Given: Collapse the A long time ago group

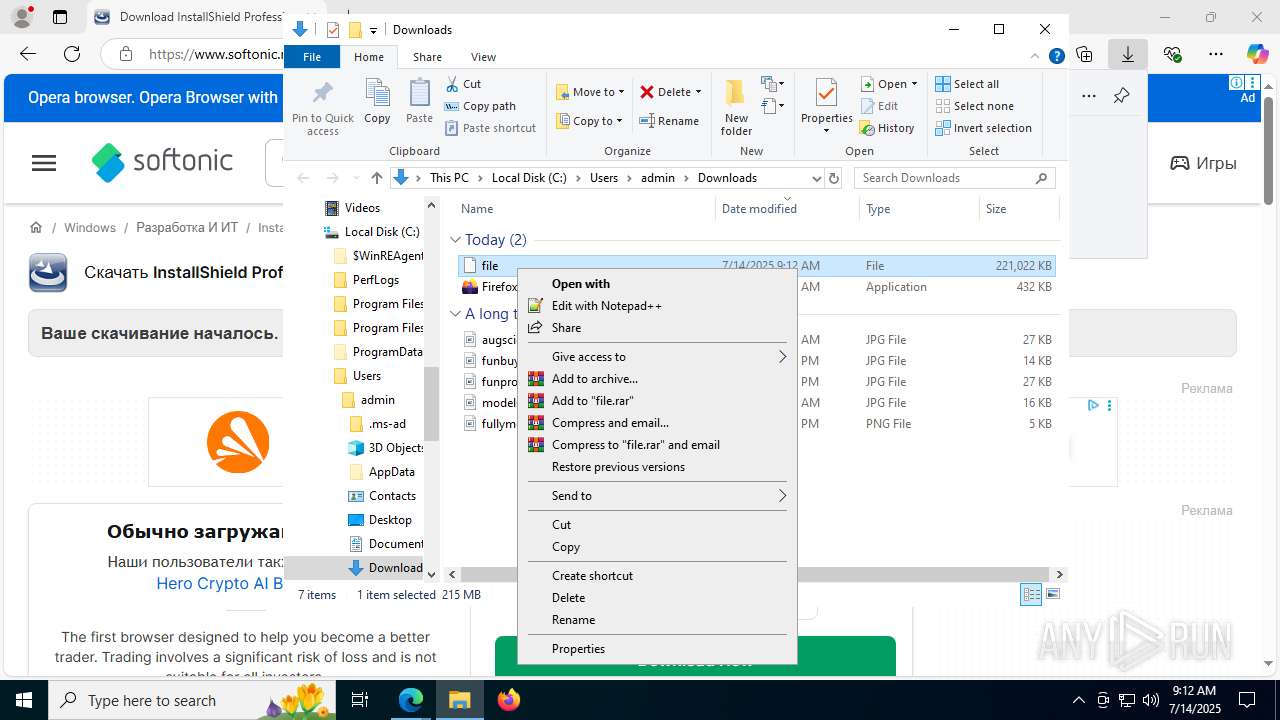Looking at the screenshot, I should 455,314.
